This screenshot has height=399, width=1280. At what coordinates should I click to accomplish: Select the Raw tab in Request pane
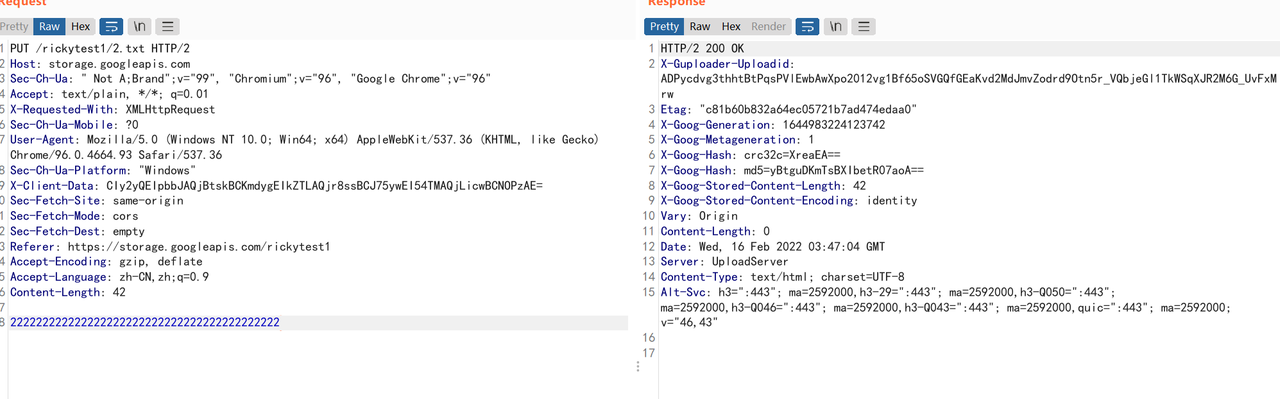coord(49,26)
